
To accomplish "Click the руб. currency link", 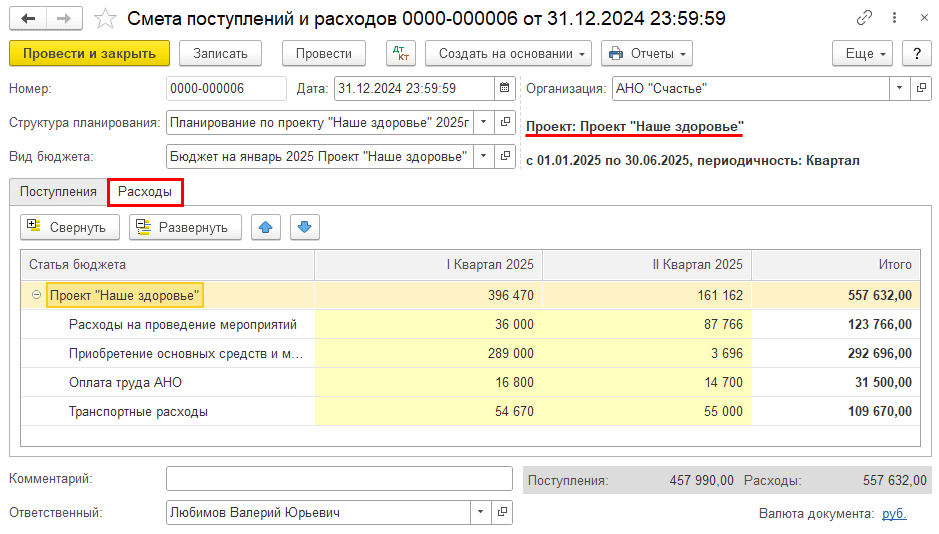I will point(894,513).
